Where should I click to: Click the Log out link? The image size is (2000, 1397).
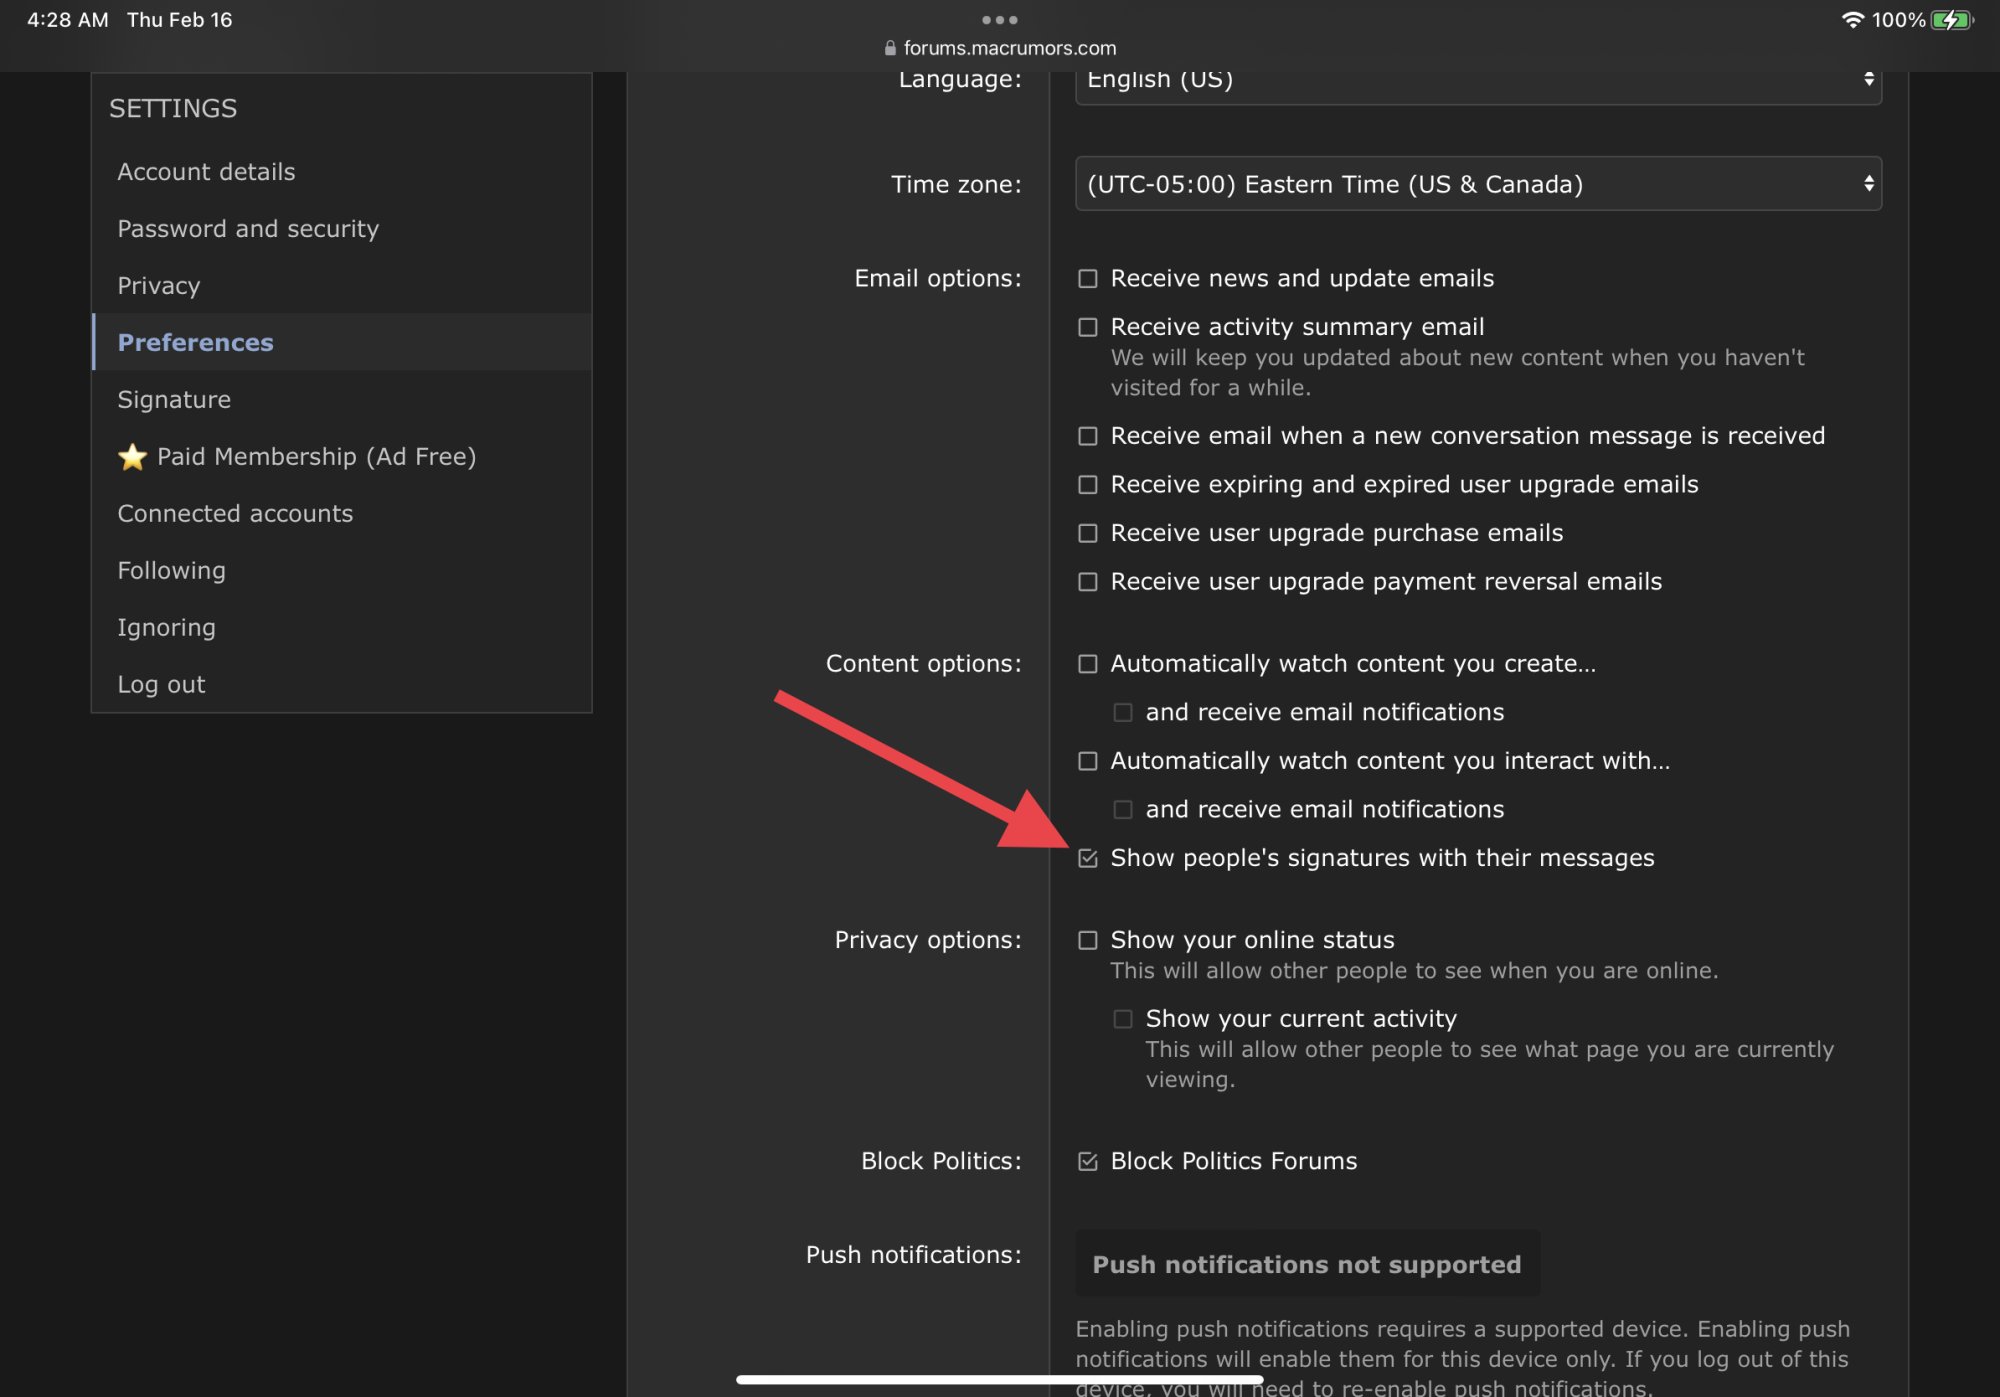tap(161, 685)
